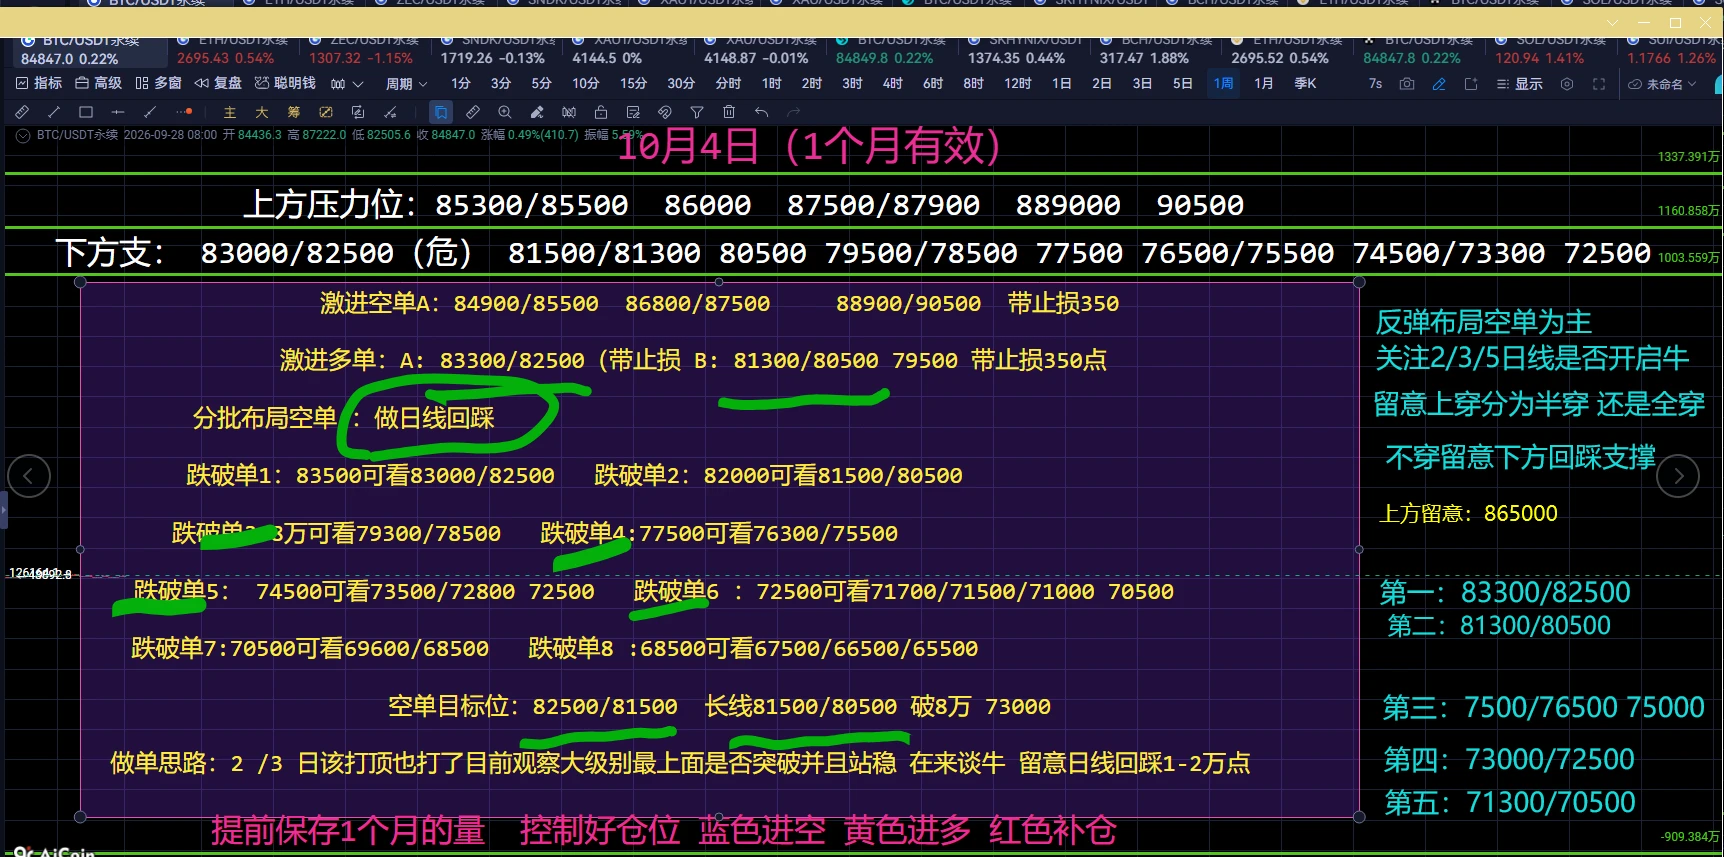Image resolution: width=1724 pixels, height=857 pixels.
Task: Select the 4时 timeframe tab
Action: point(892,84)
